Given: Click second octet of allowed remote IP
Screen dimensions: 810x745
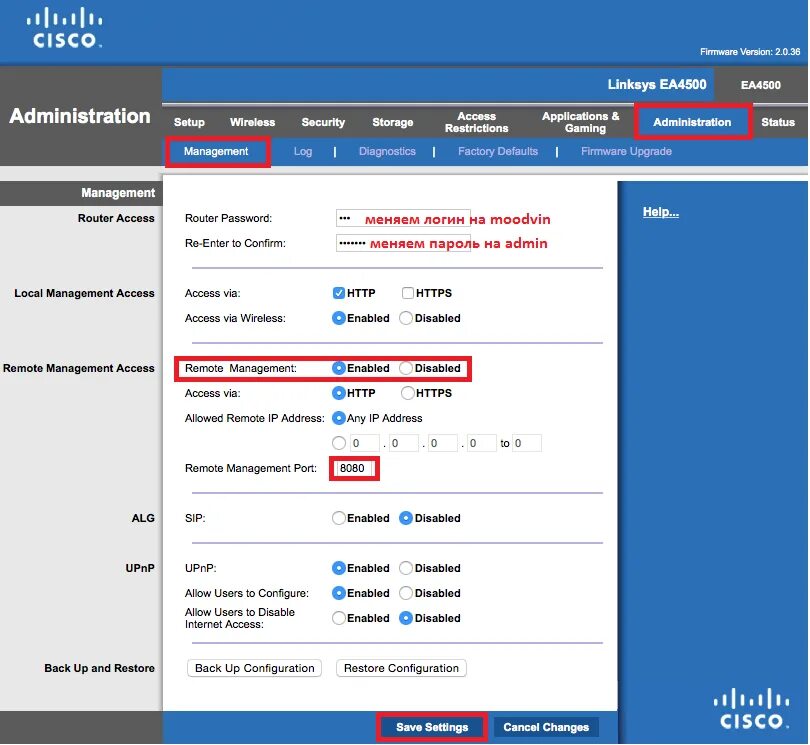Looking at the screenshot, I should pos(403,443).
